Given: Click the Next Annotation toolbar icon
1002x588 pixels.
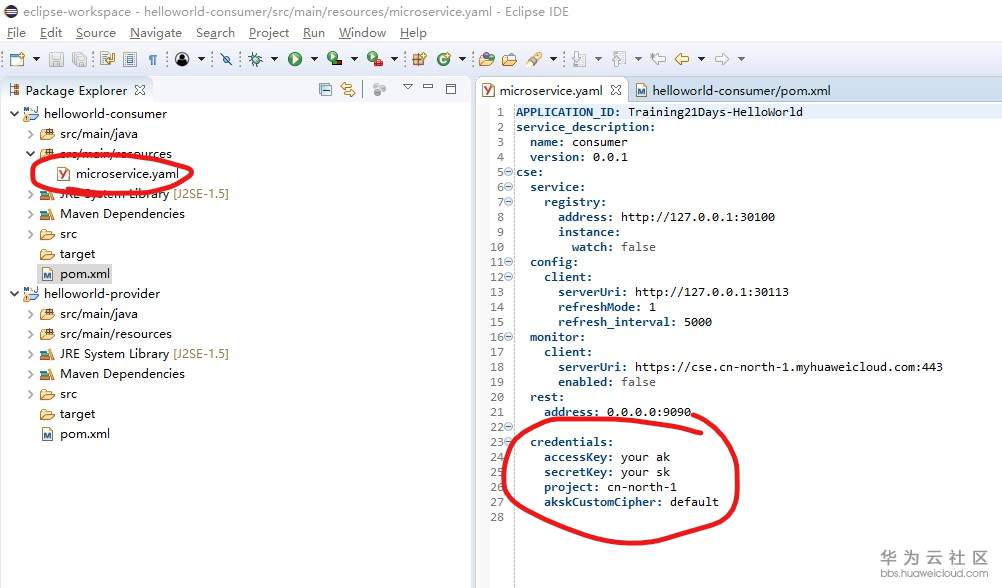Looking at the screenshot, I should pos(579,59).
